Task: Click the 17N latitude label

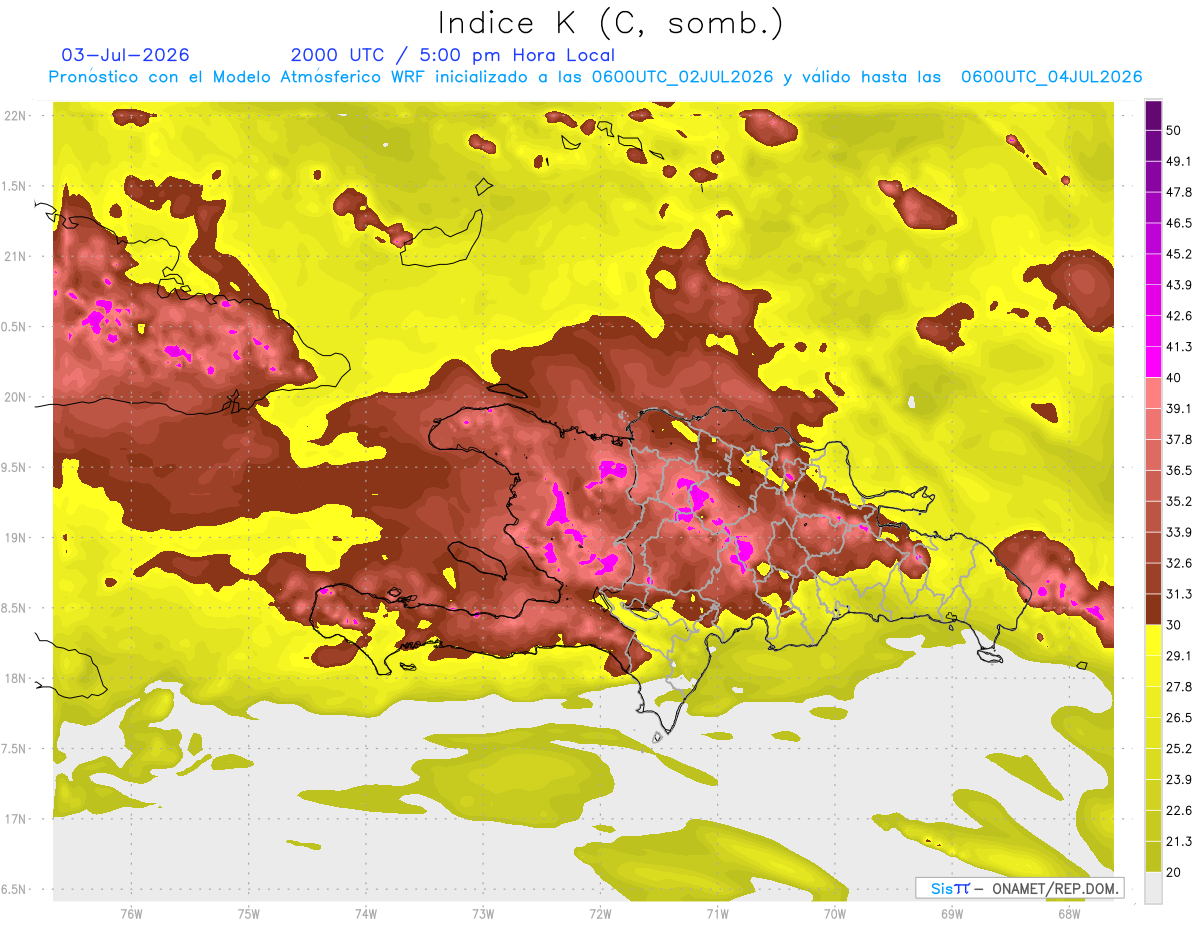Action: click(x=16, y=819)
